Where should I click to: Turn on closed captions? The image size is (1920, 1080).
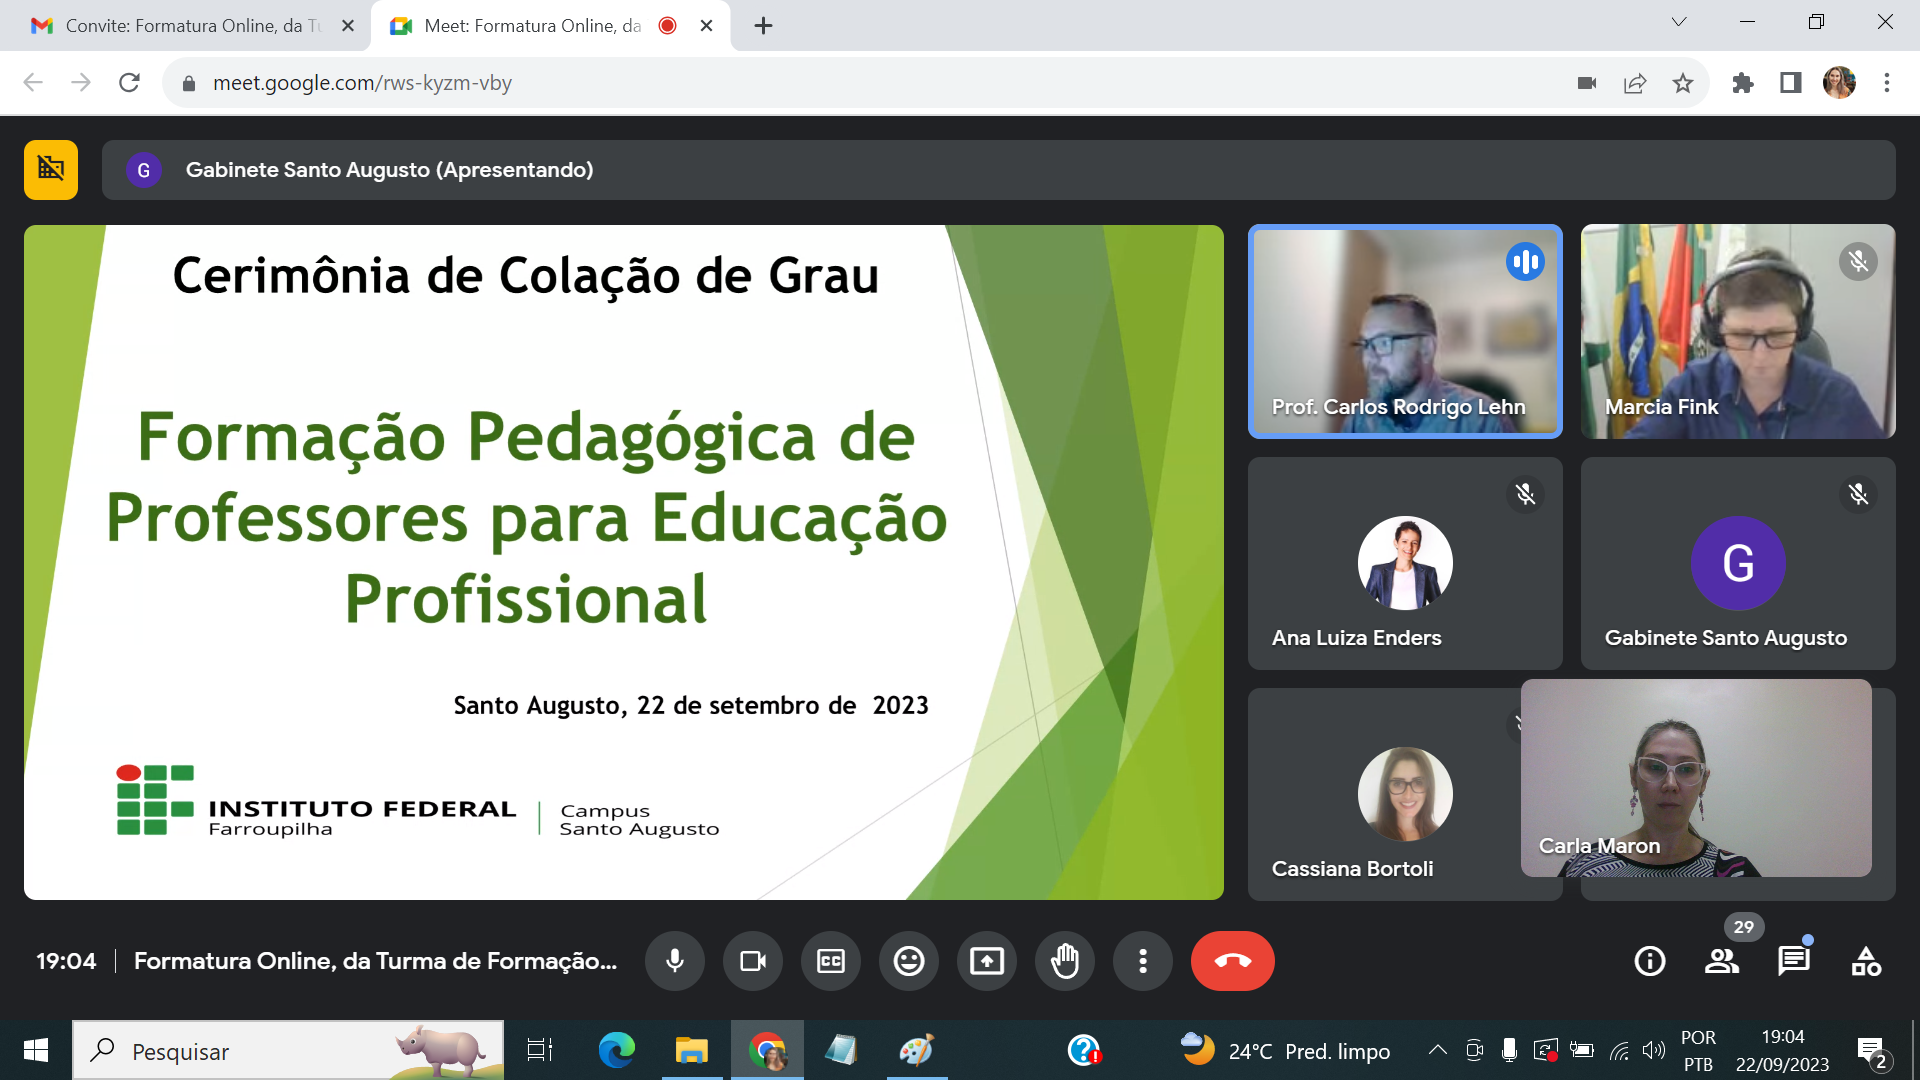pyautogui.click(x=830, y=961)
